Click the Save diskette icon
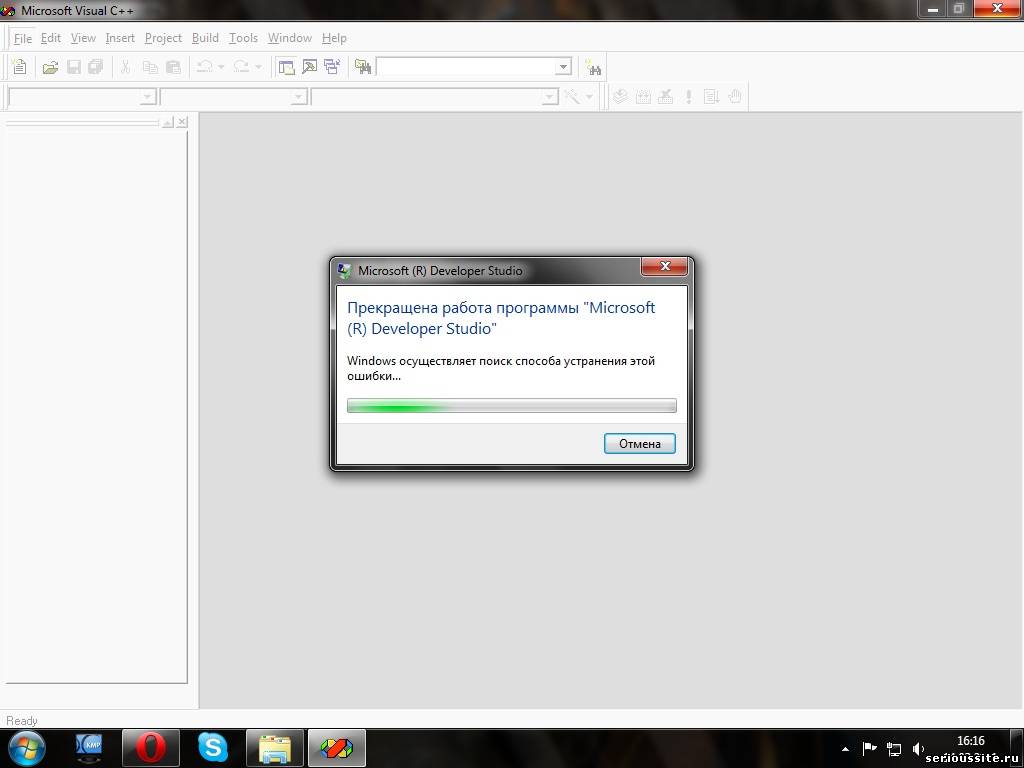The image size is (1024, 768). click(74, 67)
